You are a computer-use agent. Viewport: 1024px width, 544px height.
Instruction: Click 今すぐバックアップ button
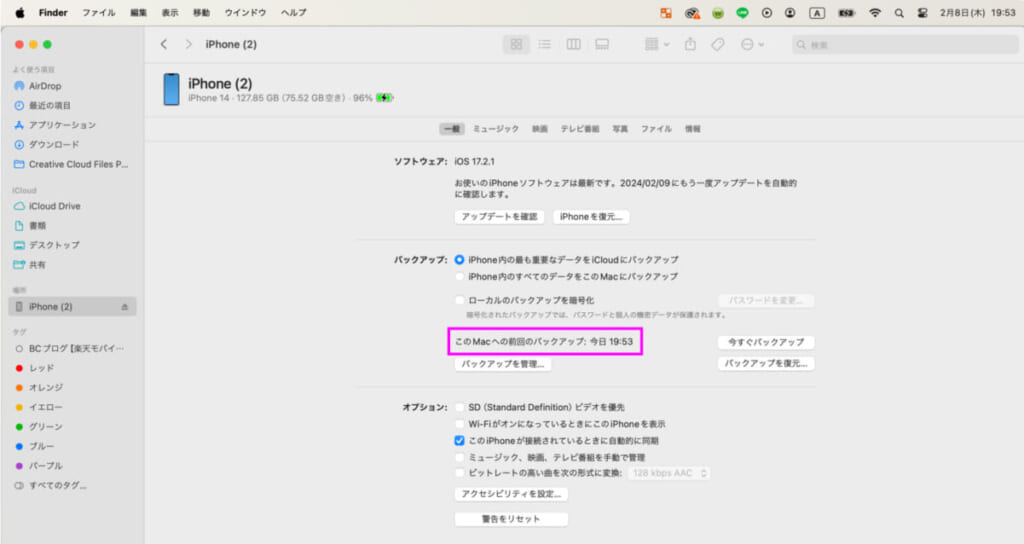click(766, 342)
